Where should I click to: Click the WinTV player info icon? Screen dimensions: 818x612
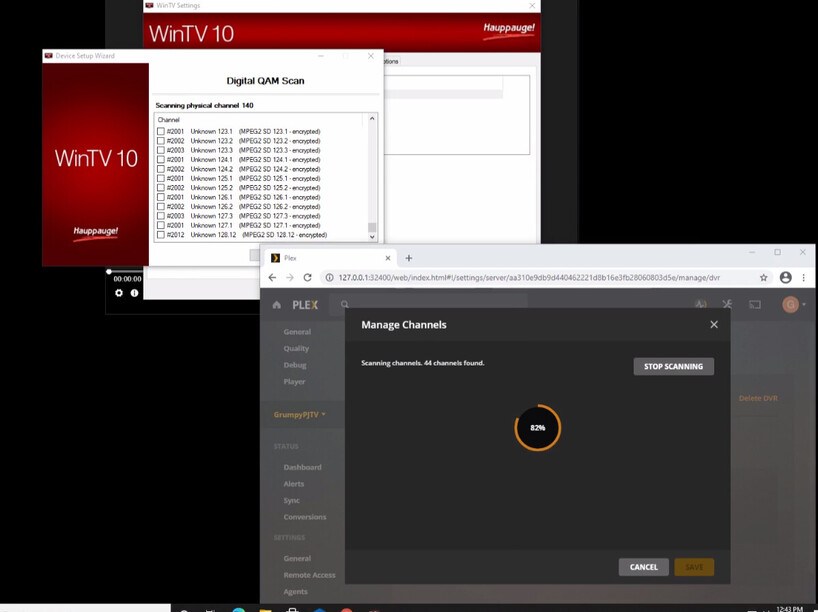tap(134, 293)
